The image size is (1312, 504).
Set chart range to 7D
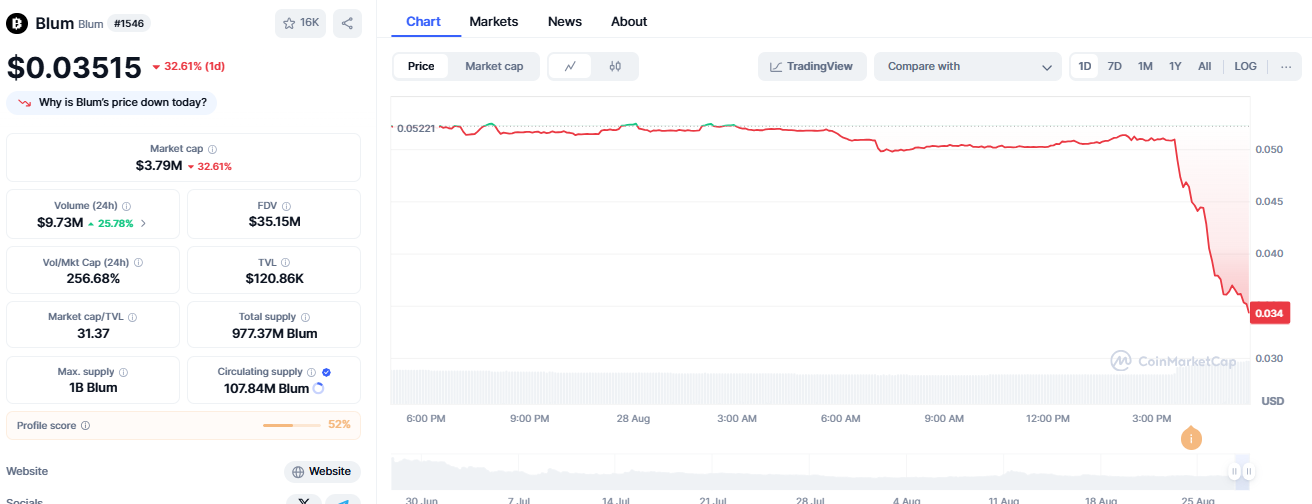pyautogui.click(x=1114, y=67)
